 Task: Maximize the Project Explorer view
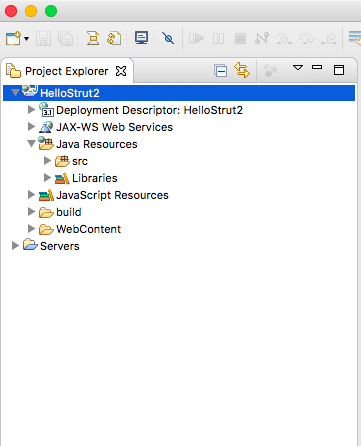[339, 70]
